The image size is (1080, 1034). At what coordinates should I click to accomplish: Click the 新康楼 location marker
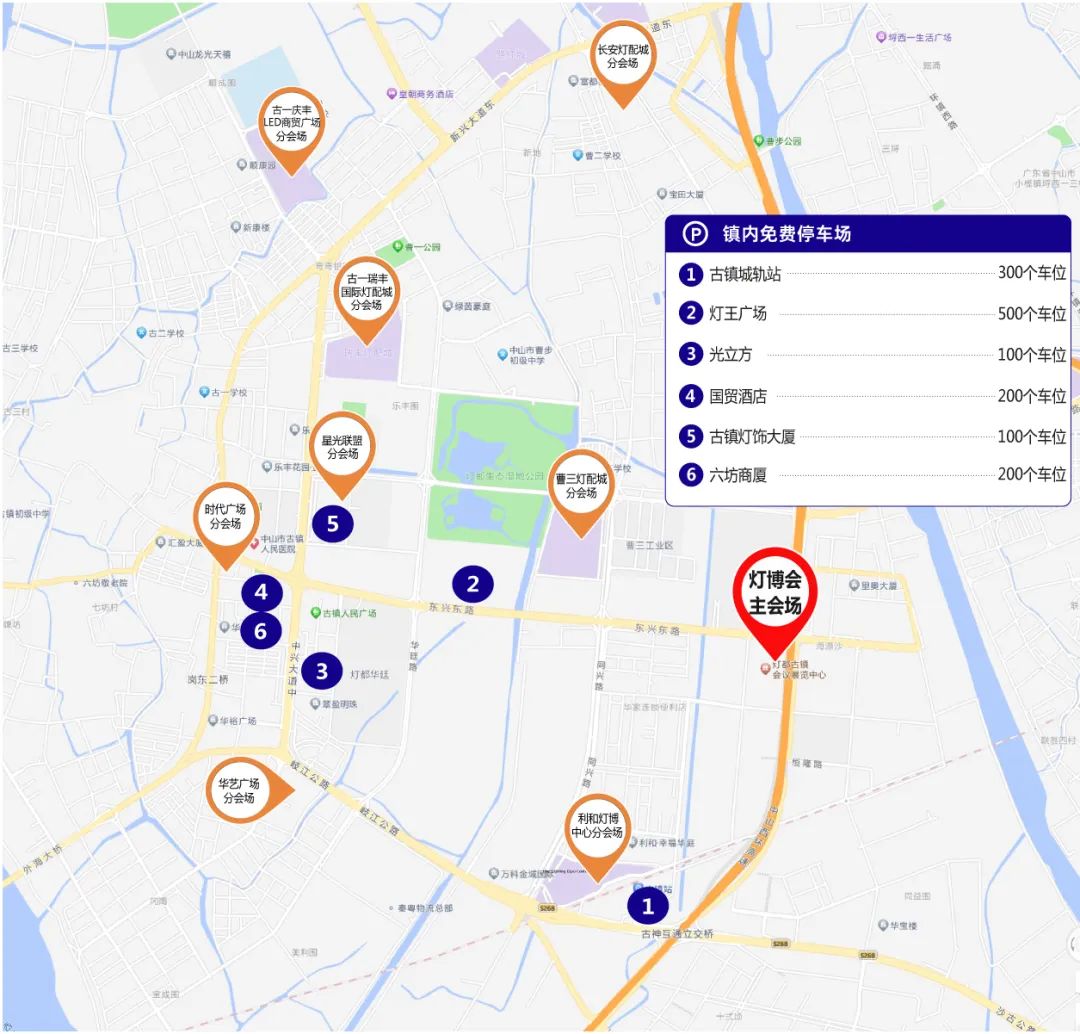(x=236, y=227)
